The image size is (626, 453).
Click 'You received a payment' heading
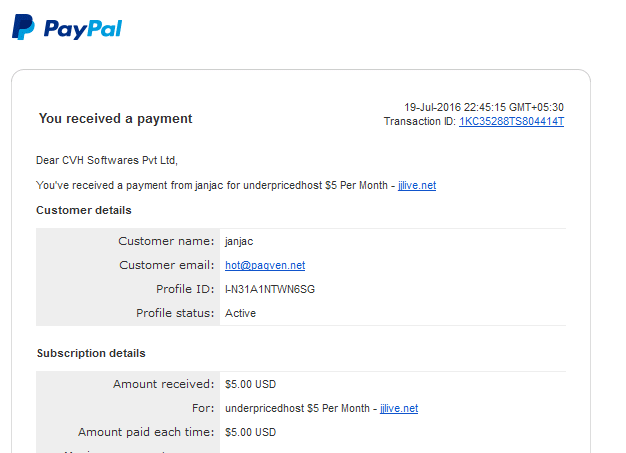tap(115, 119)
